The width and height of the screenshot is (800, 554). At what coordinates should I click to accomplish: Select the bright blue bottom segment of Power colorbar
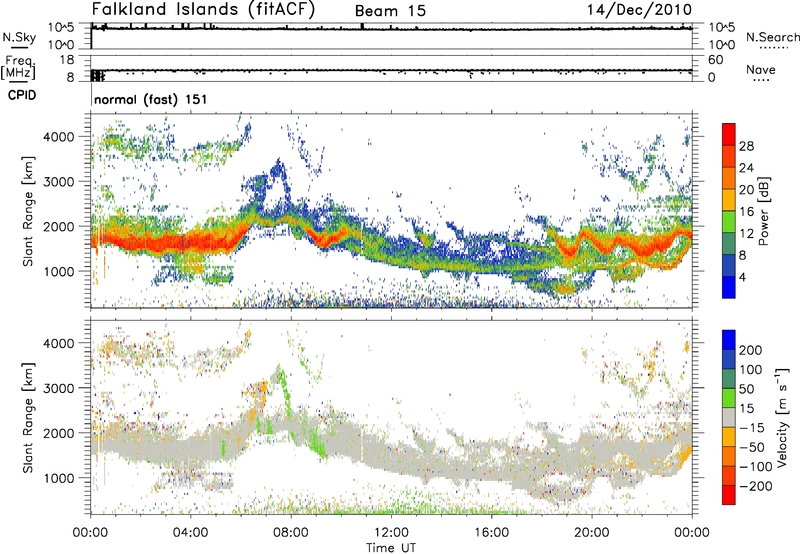click(729, 287)
